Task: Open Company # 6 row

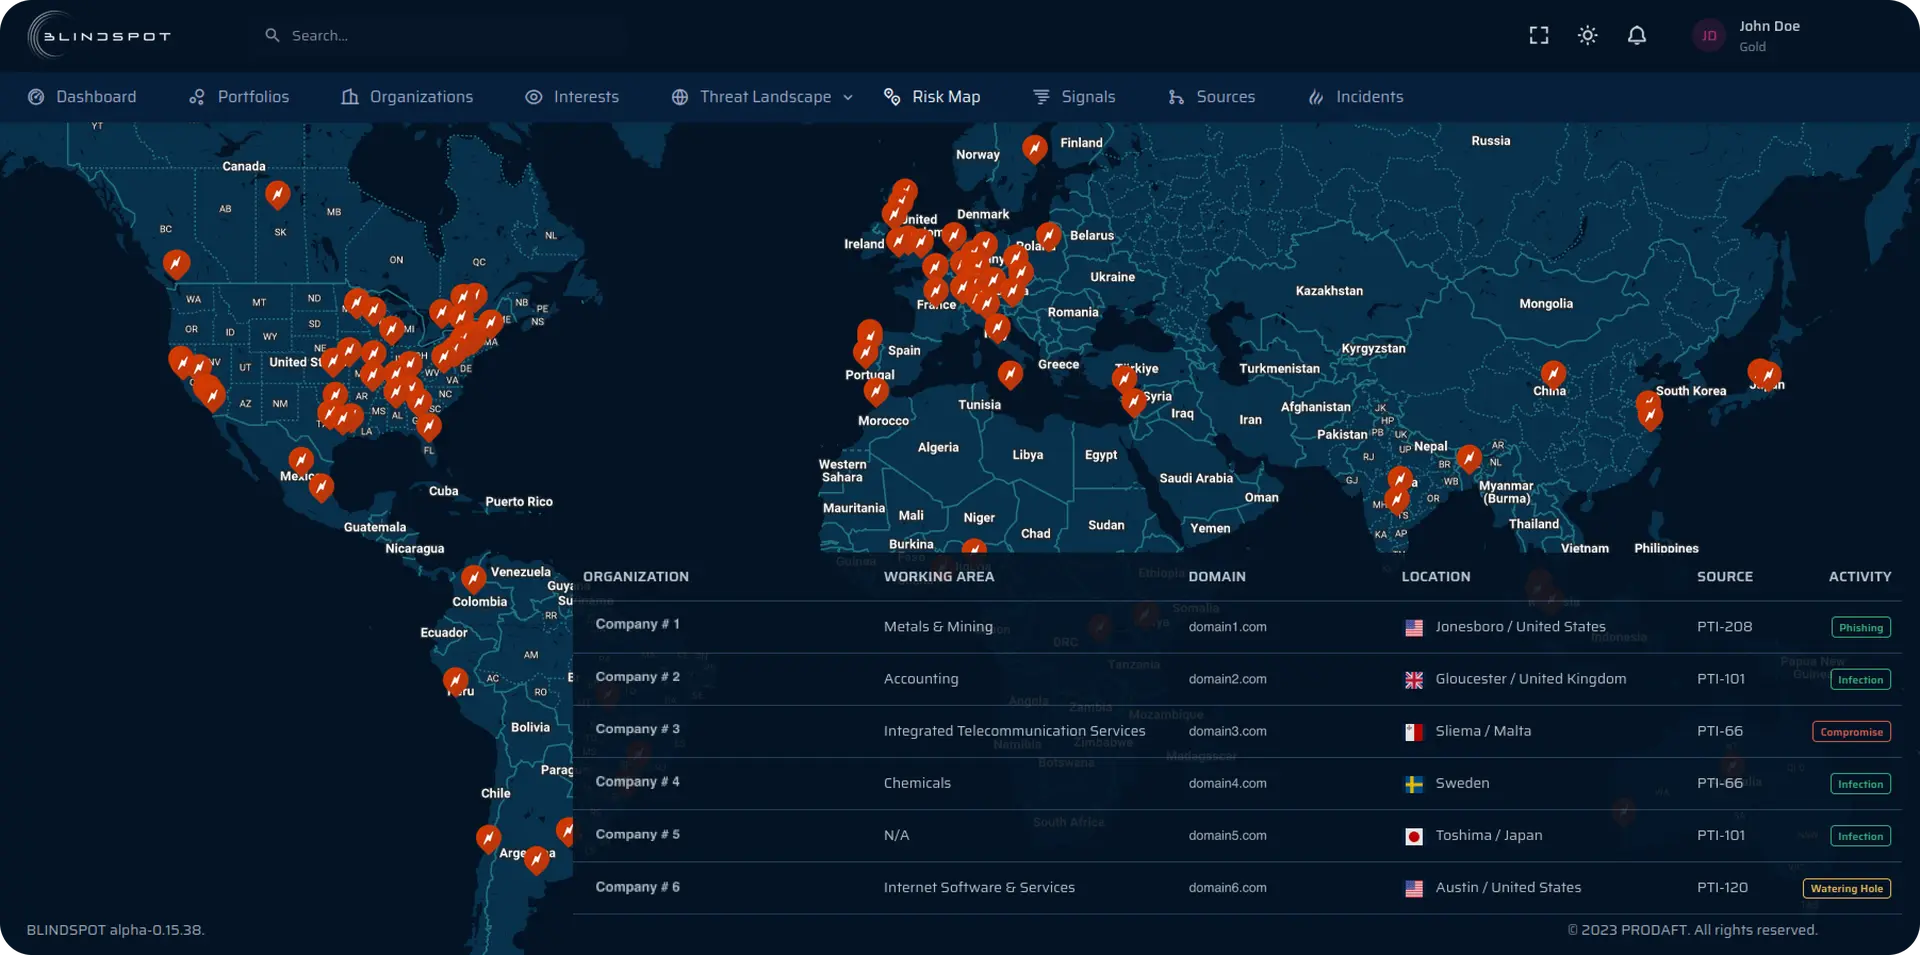Action: pos(1237,888)
